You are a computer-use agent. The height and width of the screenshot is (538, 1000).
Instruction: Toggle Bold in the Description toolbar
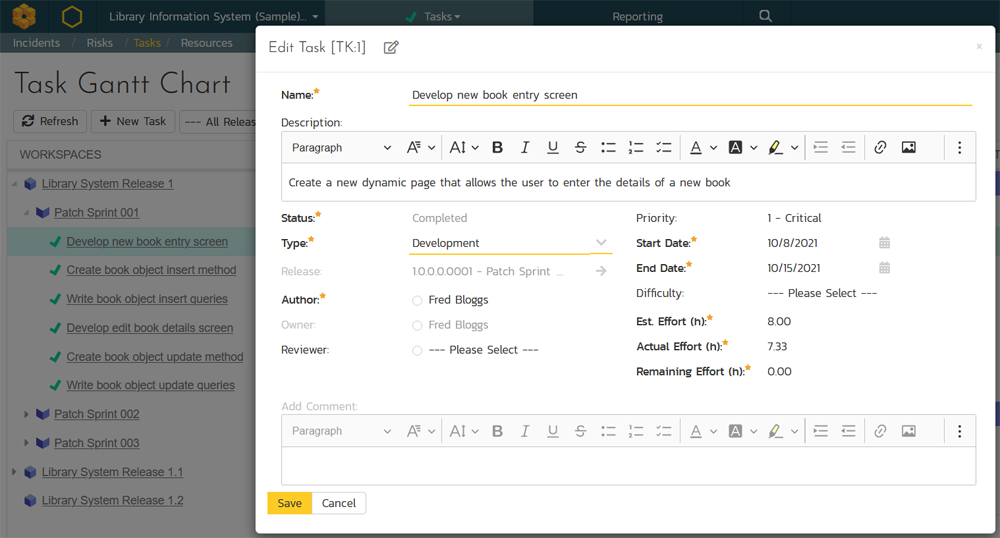tap(497, 148)
